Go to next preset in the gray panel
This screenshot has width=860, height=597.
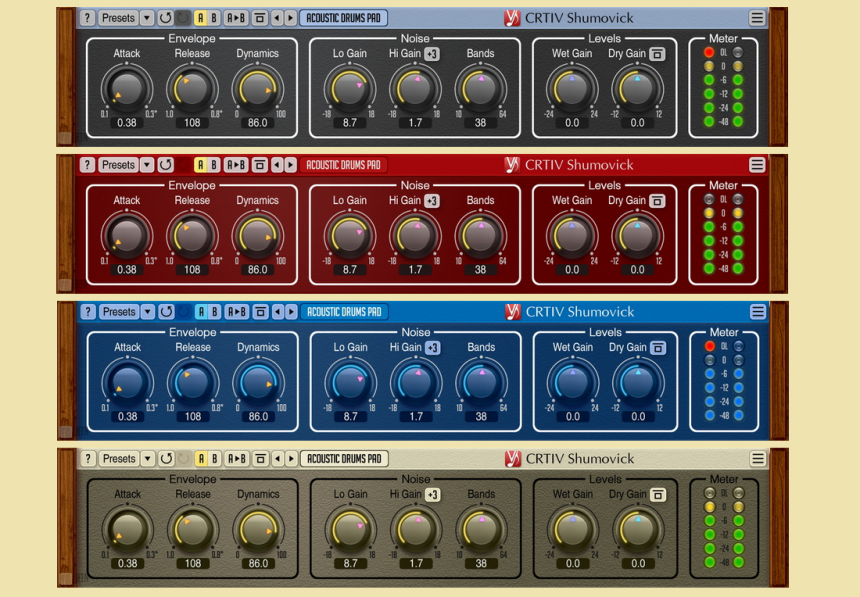[x=290, y=18]
